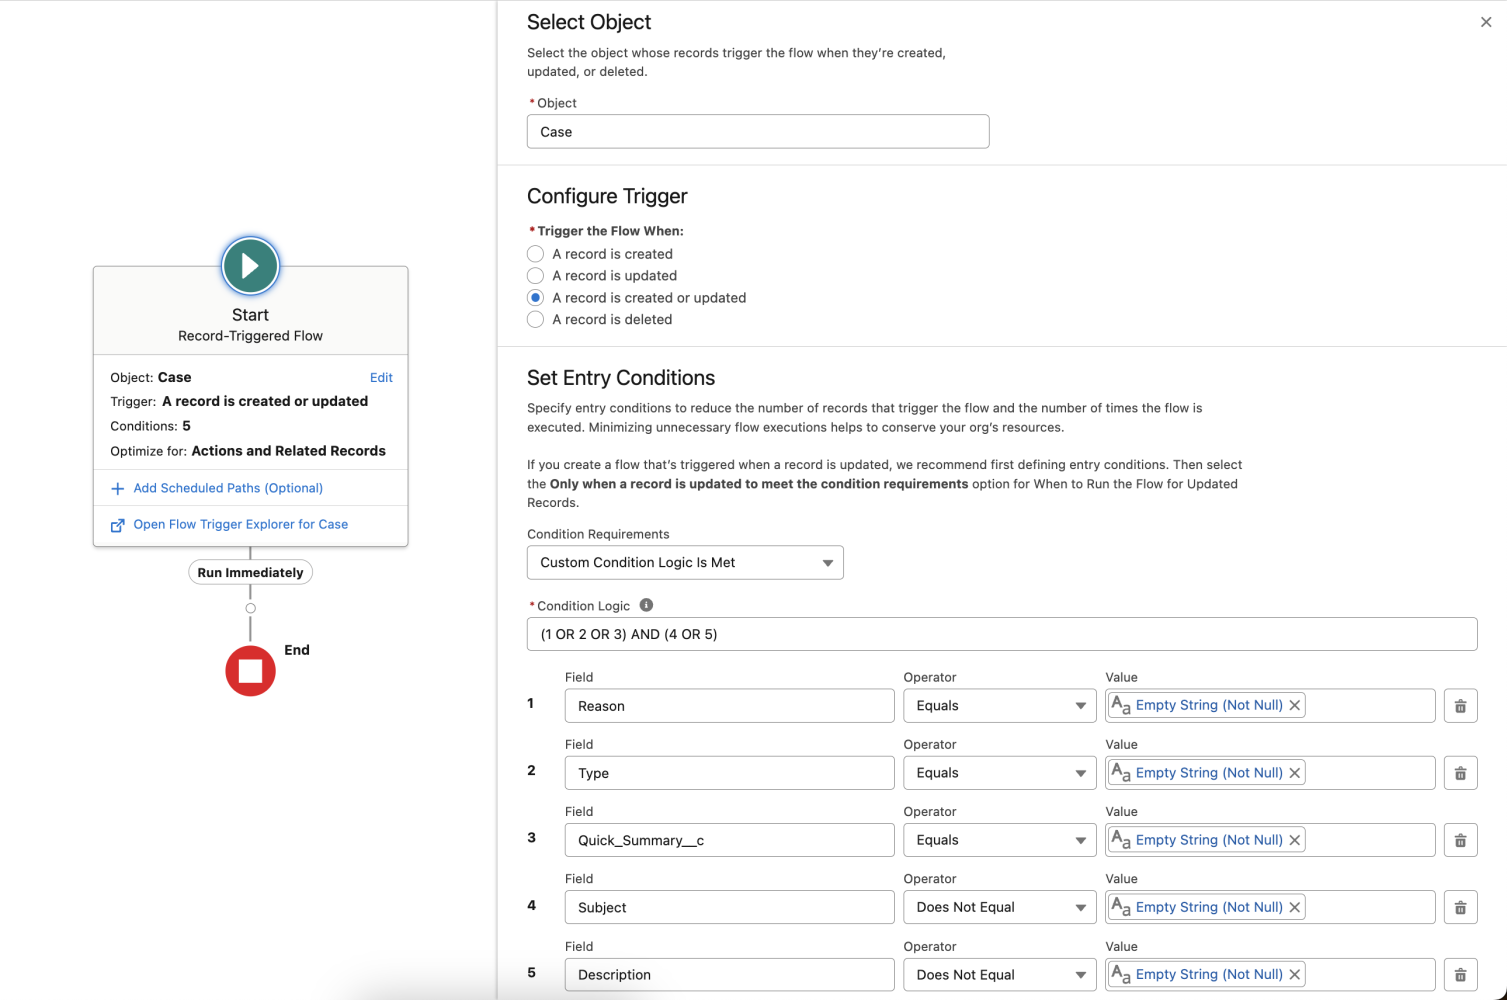Image resolution: width=1507 pixels, height=1000 pixels.
Task: Select the 'A record is deleted' radio button
Action: (535, 319)
